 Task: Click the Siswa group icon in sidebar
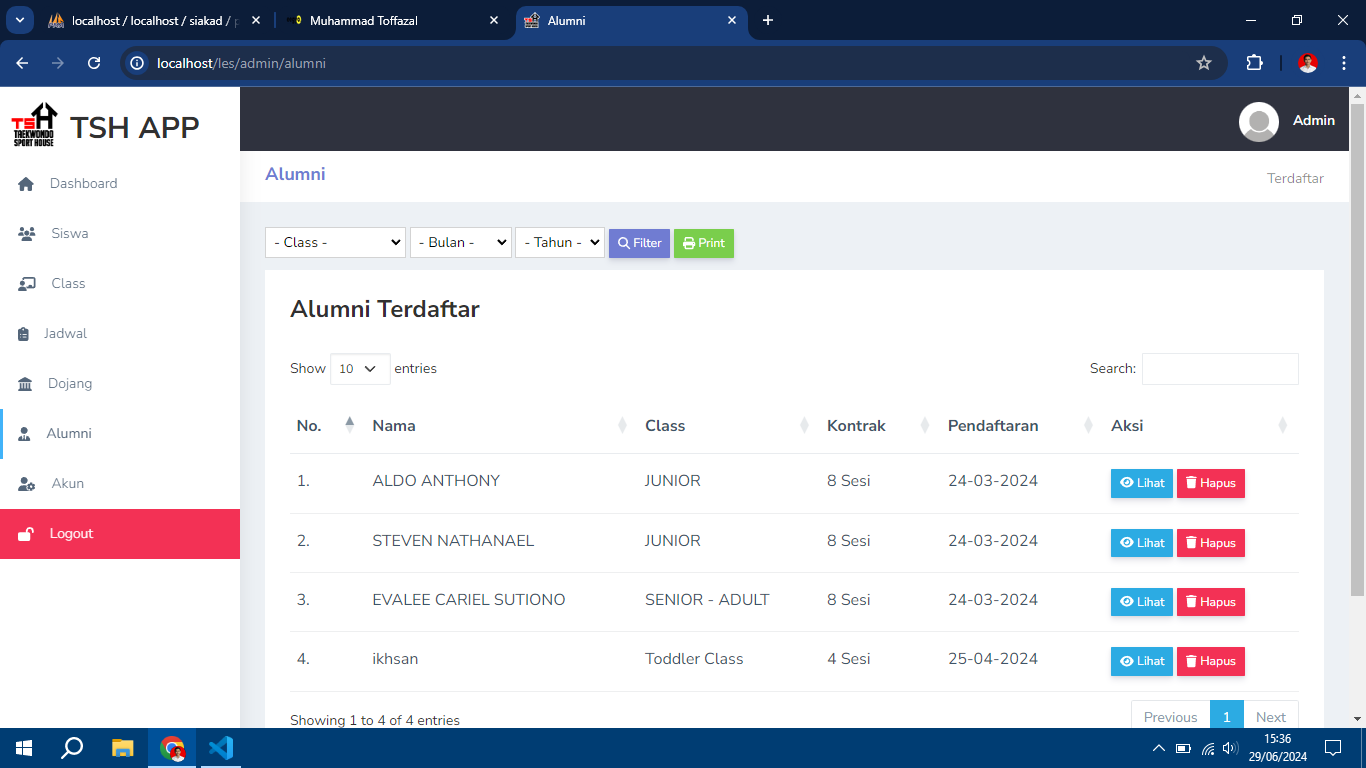tap(27, 234)
